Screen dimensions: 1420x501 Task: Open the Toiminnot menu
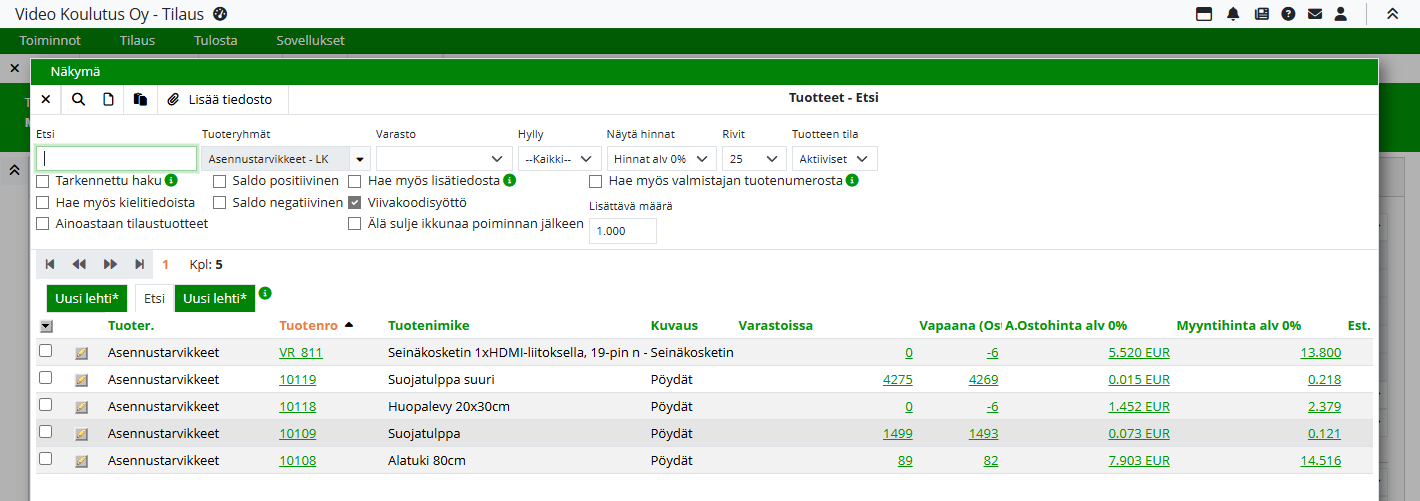50,41
